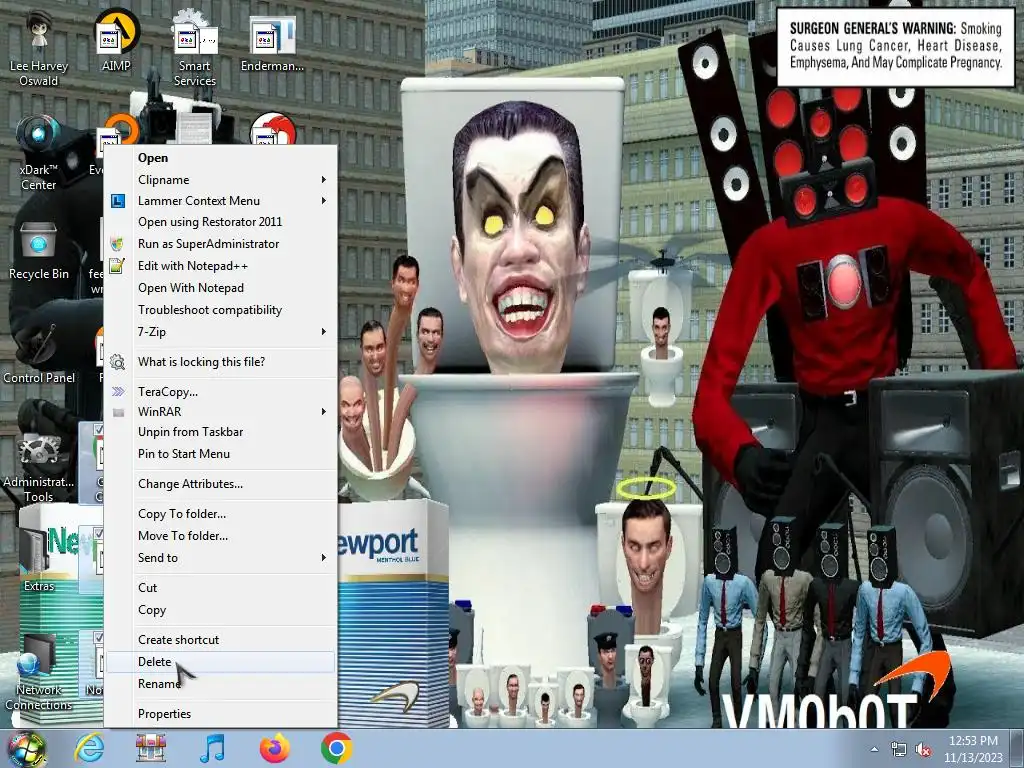Open xDark Center desktop icon
1024x768 pixels.
(39, 152)
